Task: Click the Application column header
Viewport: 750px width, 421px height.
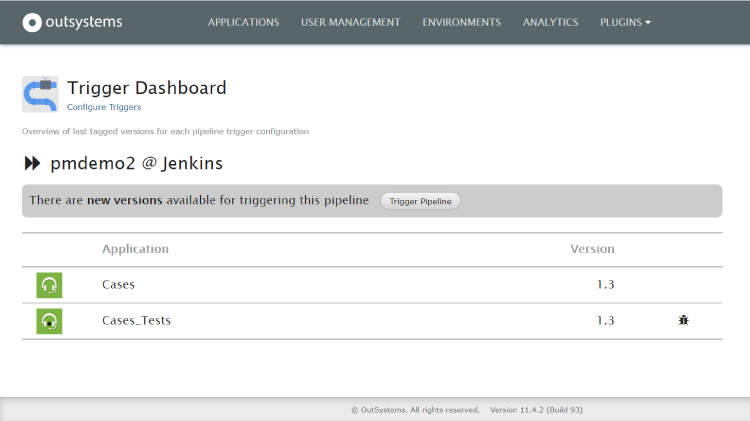Action: point(135,249)
